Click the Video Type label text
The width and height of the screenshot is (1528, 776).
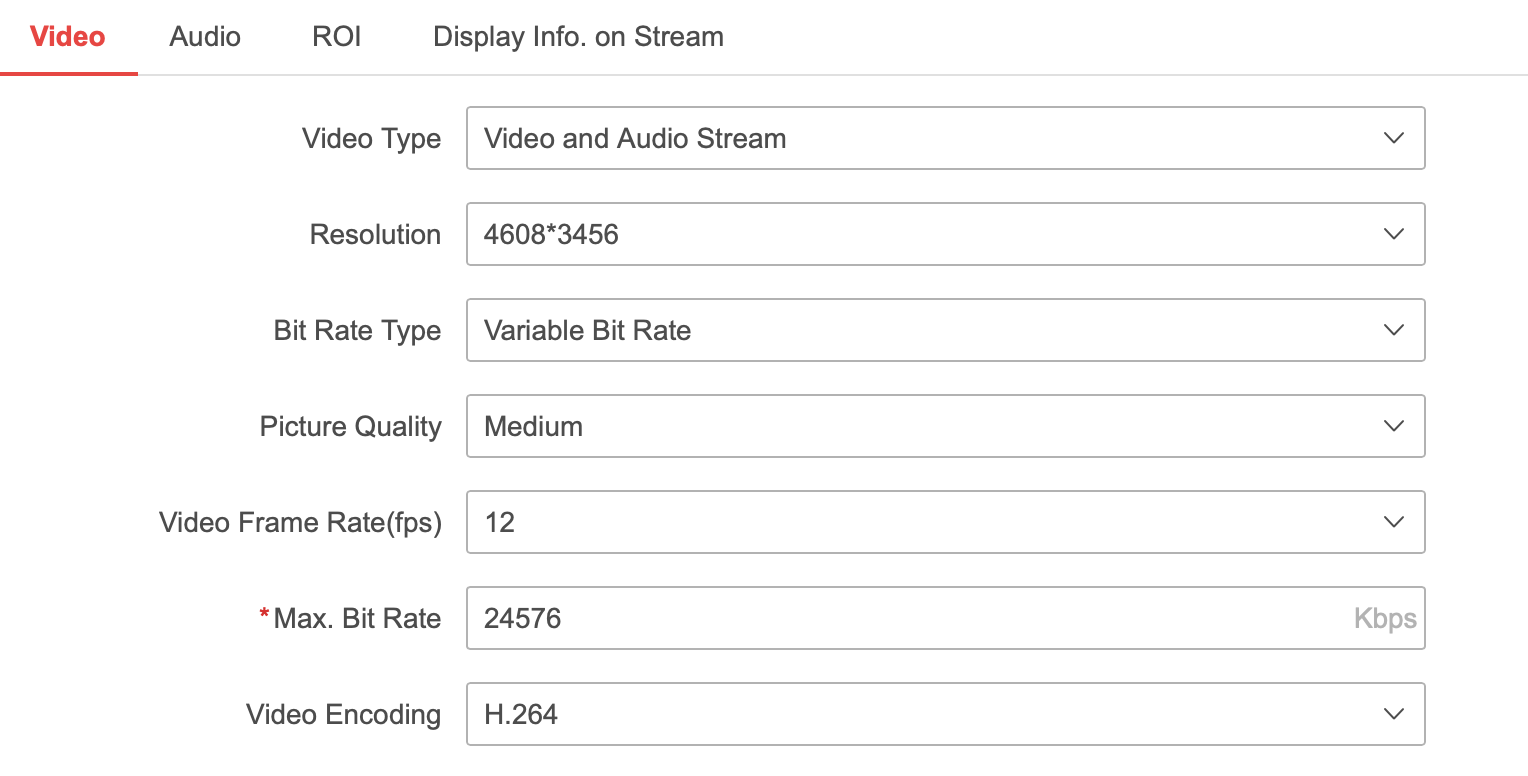371,138
